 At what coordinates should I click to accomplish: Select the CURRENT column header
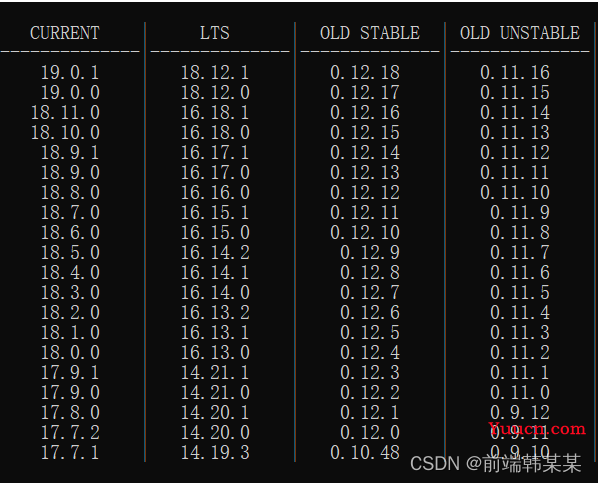[x=65, y=33]
